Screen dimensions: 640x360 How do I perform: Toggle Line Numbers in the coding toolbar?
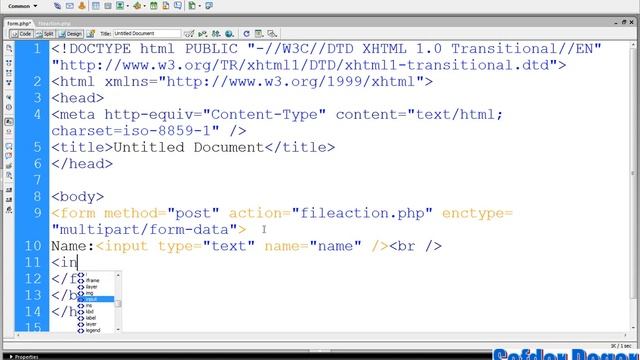[x=9, y=122]
